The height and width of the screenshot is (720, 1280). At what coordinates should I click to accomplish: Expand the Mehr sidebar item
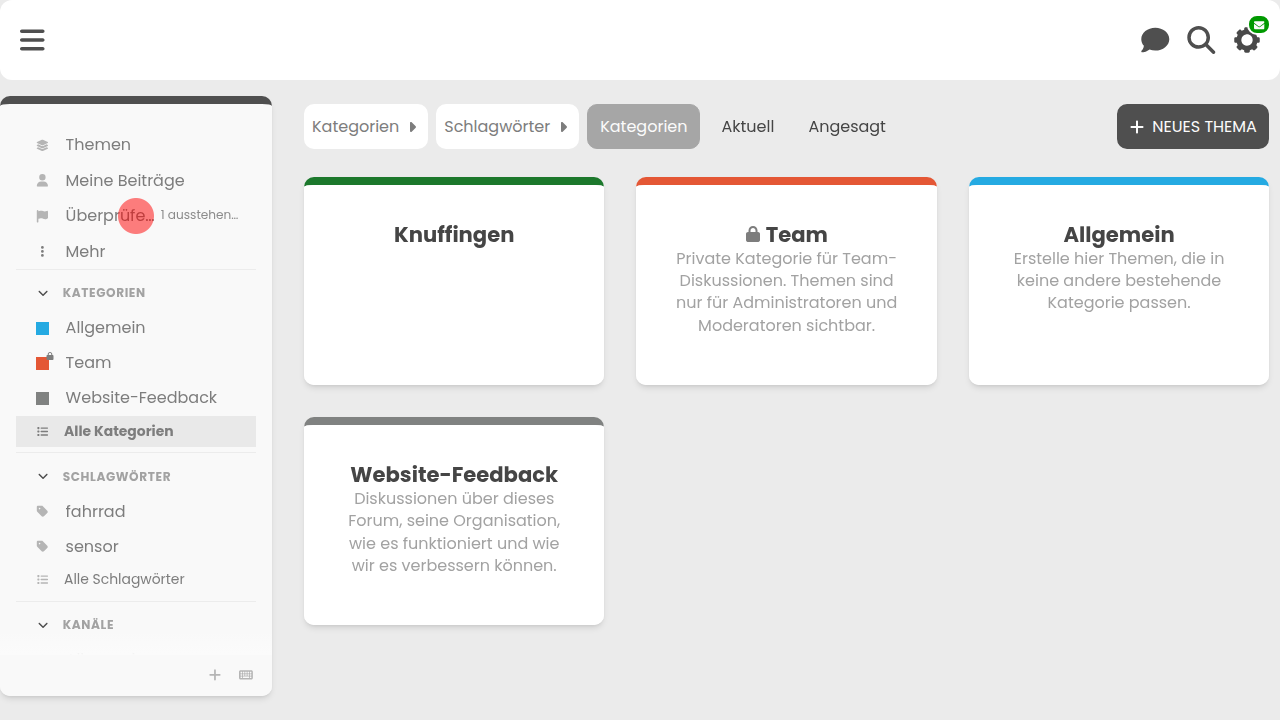click(x=85, y=251)
